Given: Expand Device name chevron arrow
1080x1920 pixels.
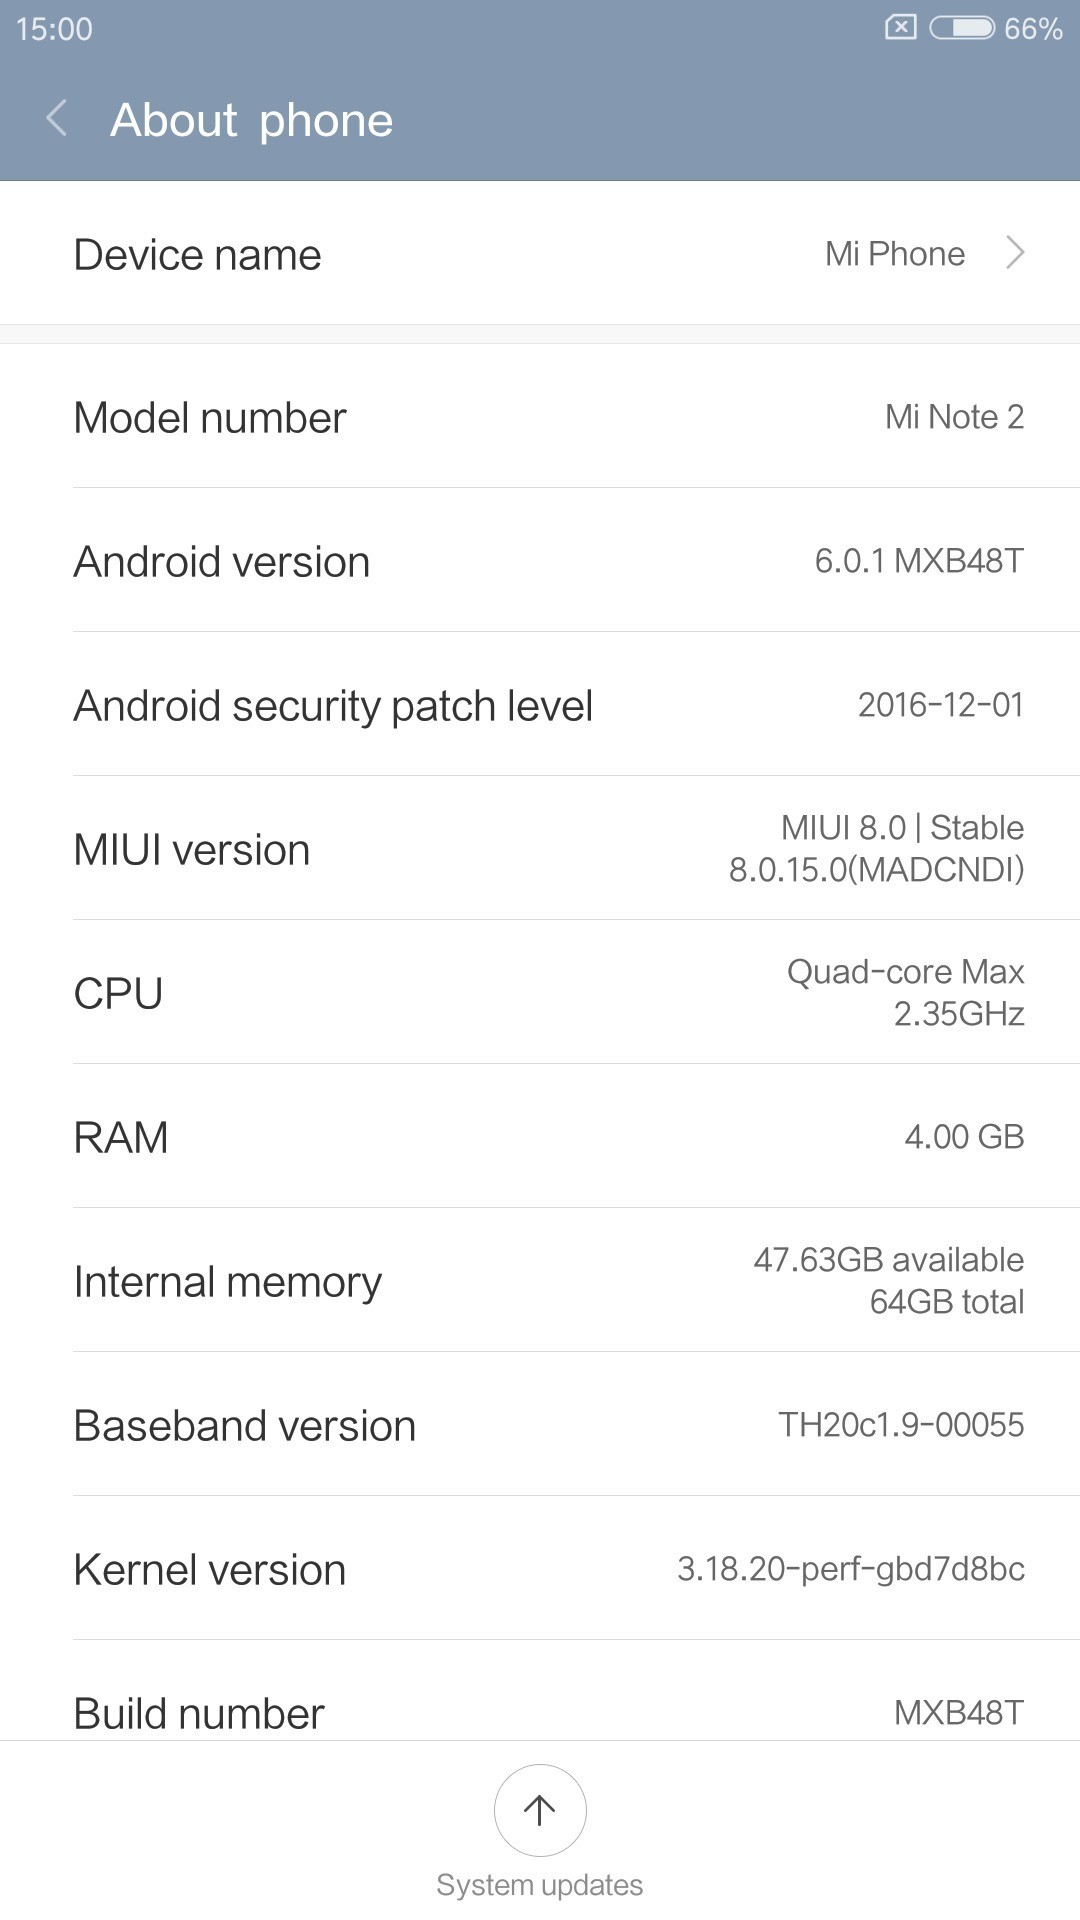Looking at the screenshot, I should [x=1015, y=253].
